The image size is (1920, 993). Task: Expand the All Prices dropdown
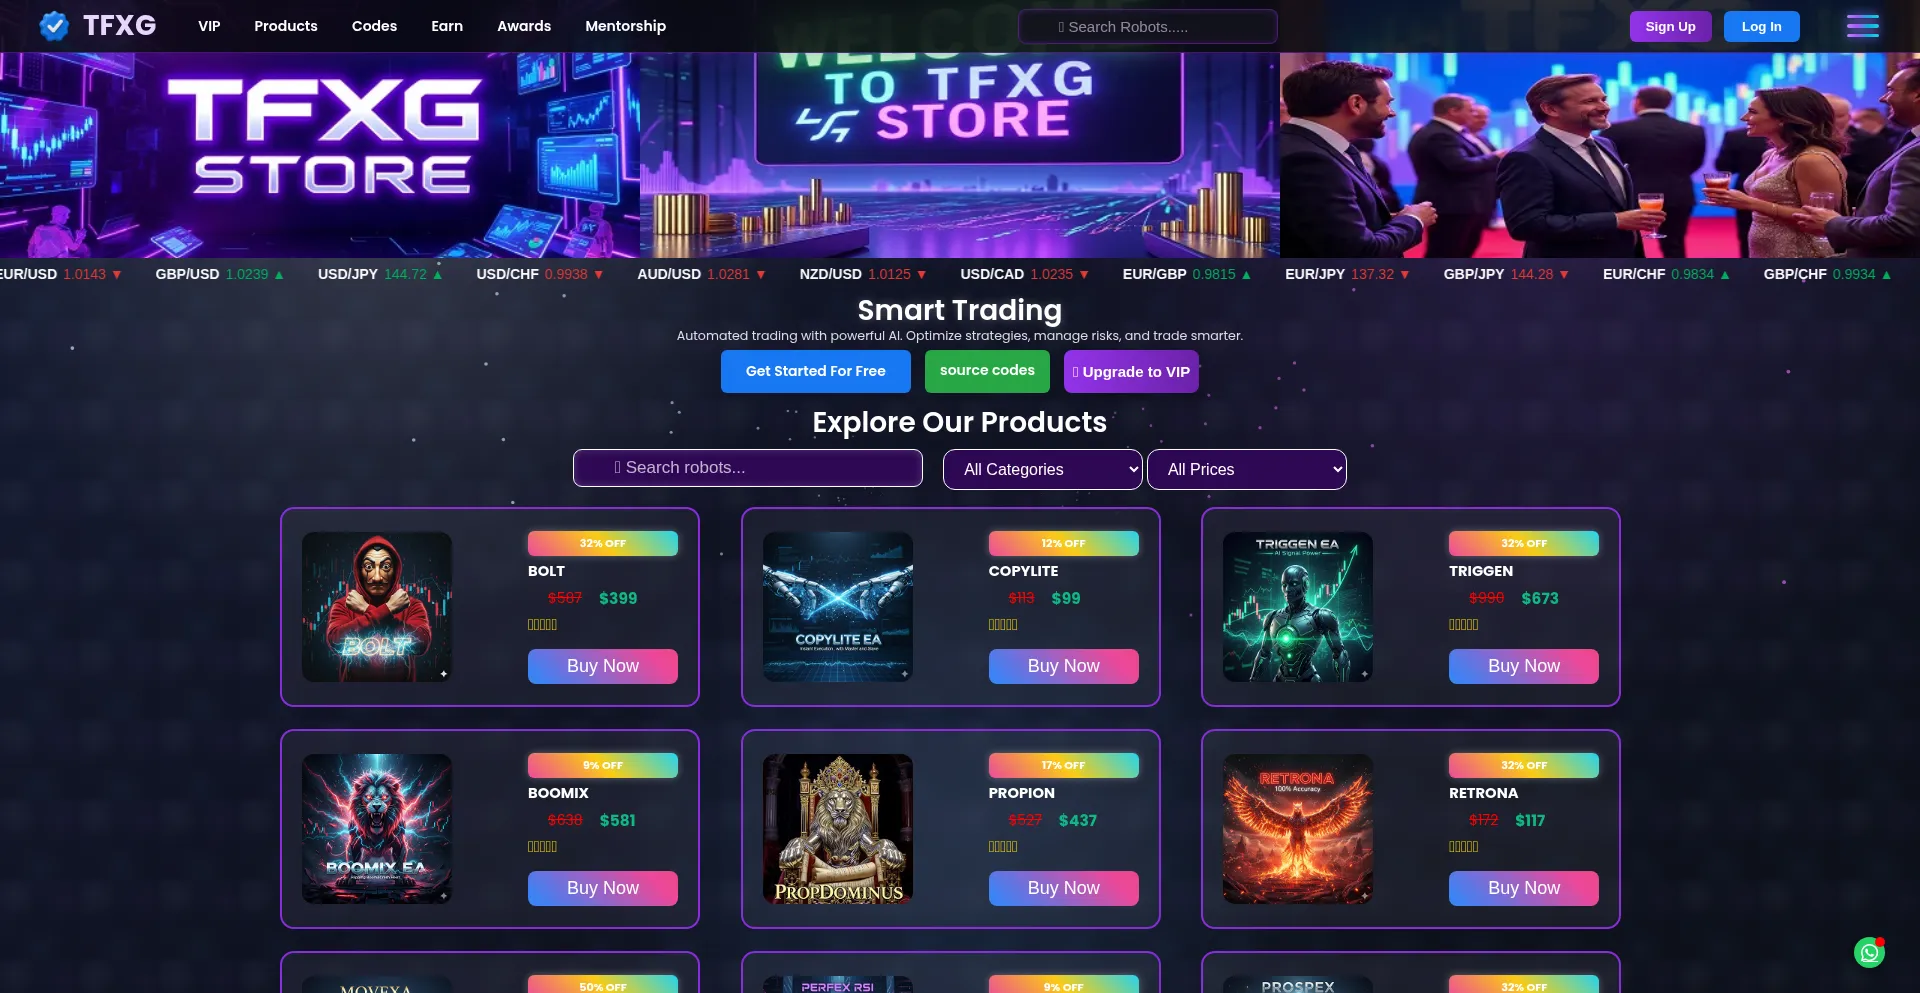[1246, 469]
